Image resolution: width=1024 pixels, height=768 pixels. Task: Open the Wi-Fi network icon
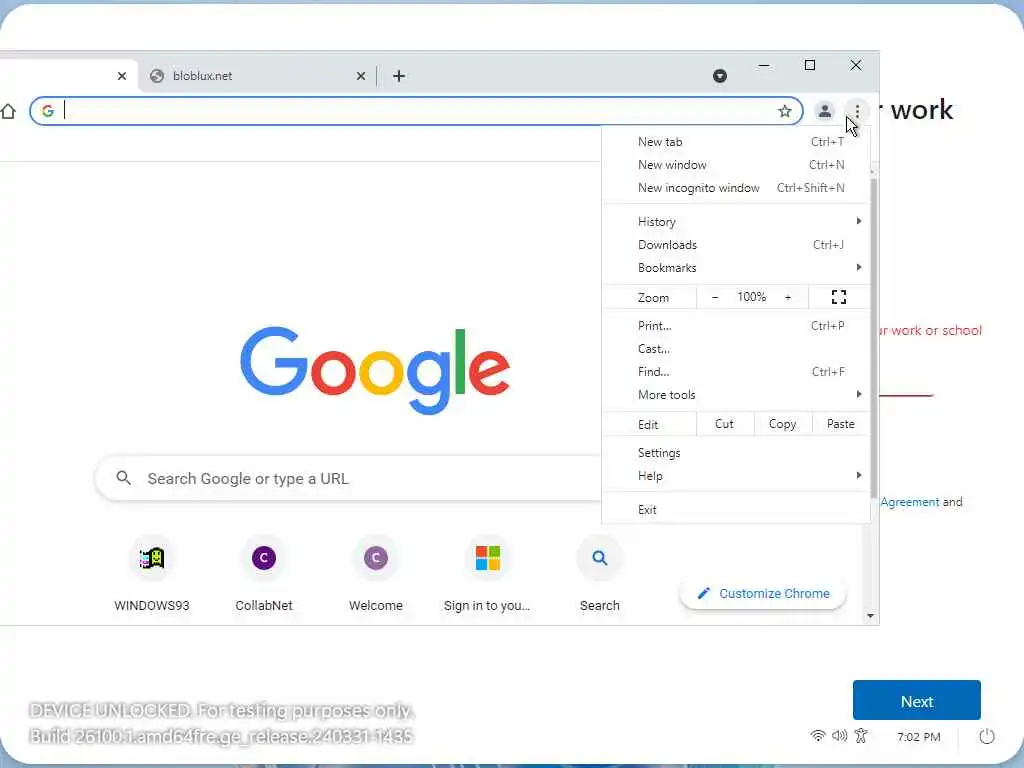(817, 736)
